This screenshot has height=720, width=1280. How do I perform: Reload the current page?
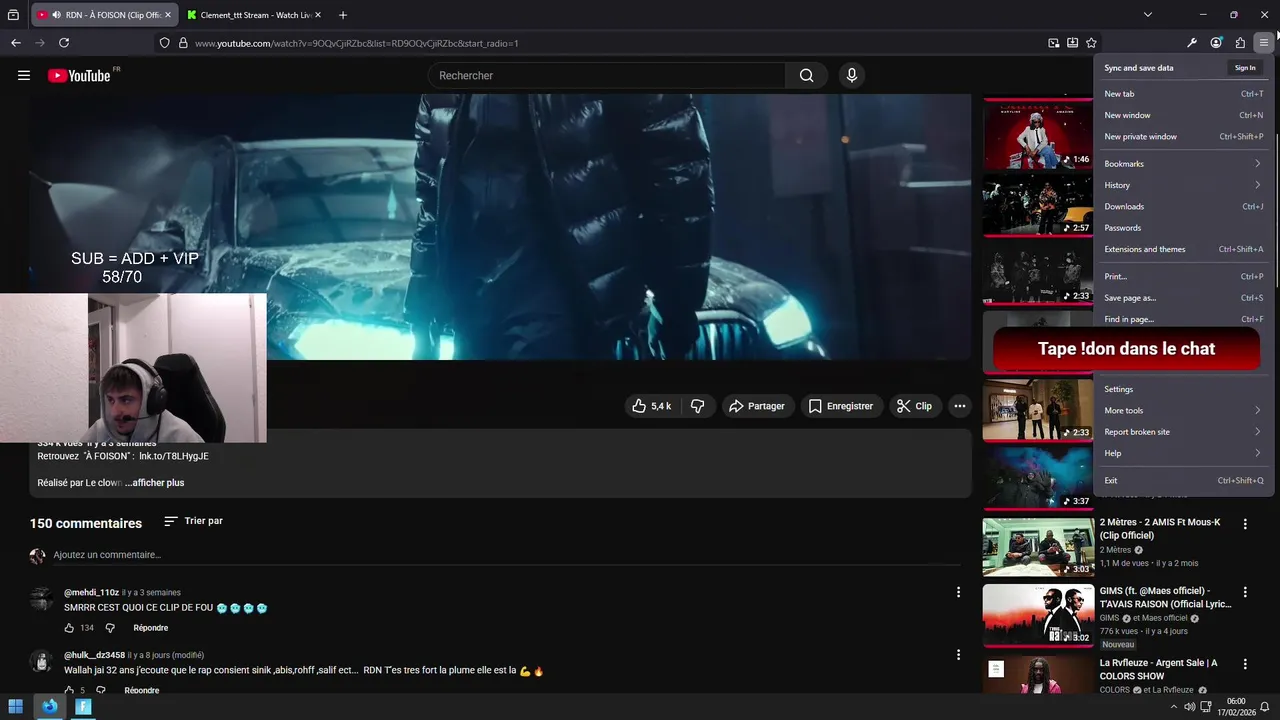64,43
